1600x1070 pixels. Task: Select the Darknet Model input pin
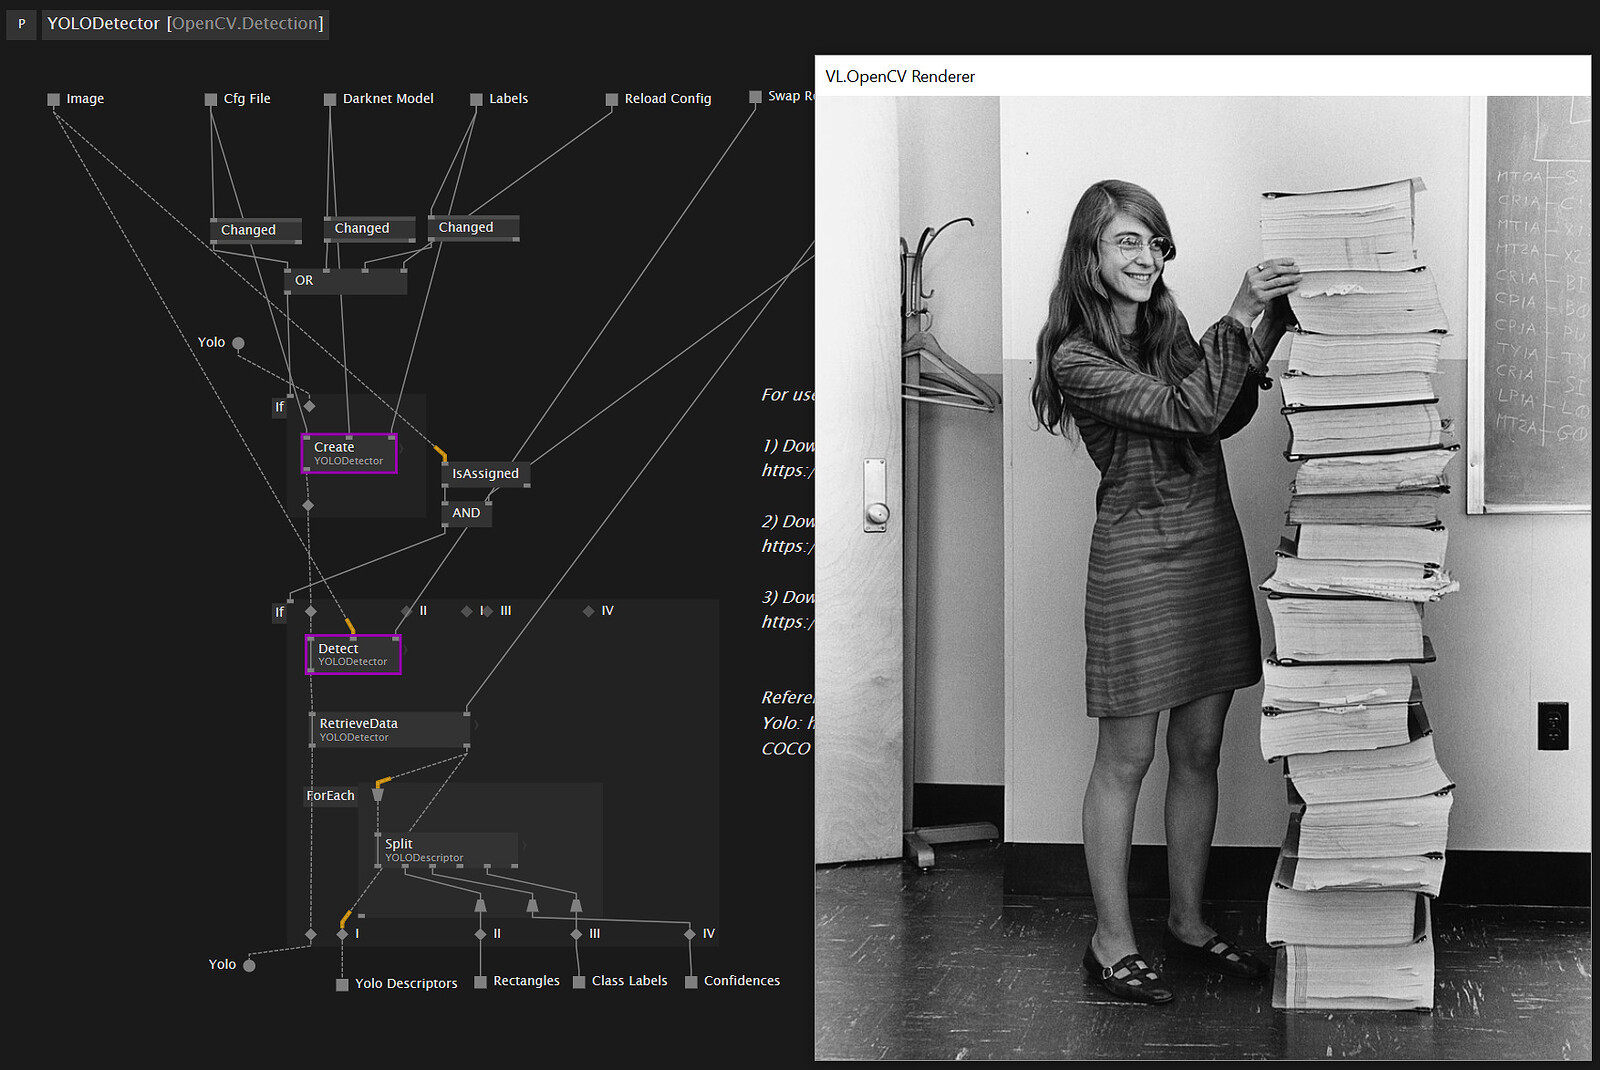coord(330,99)
